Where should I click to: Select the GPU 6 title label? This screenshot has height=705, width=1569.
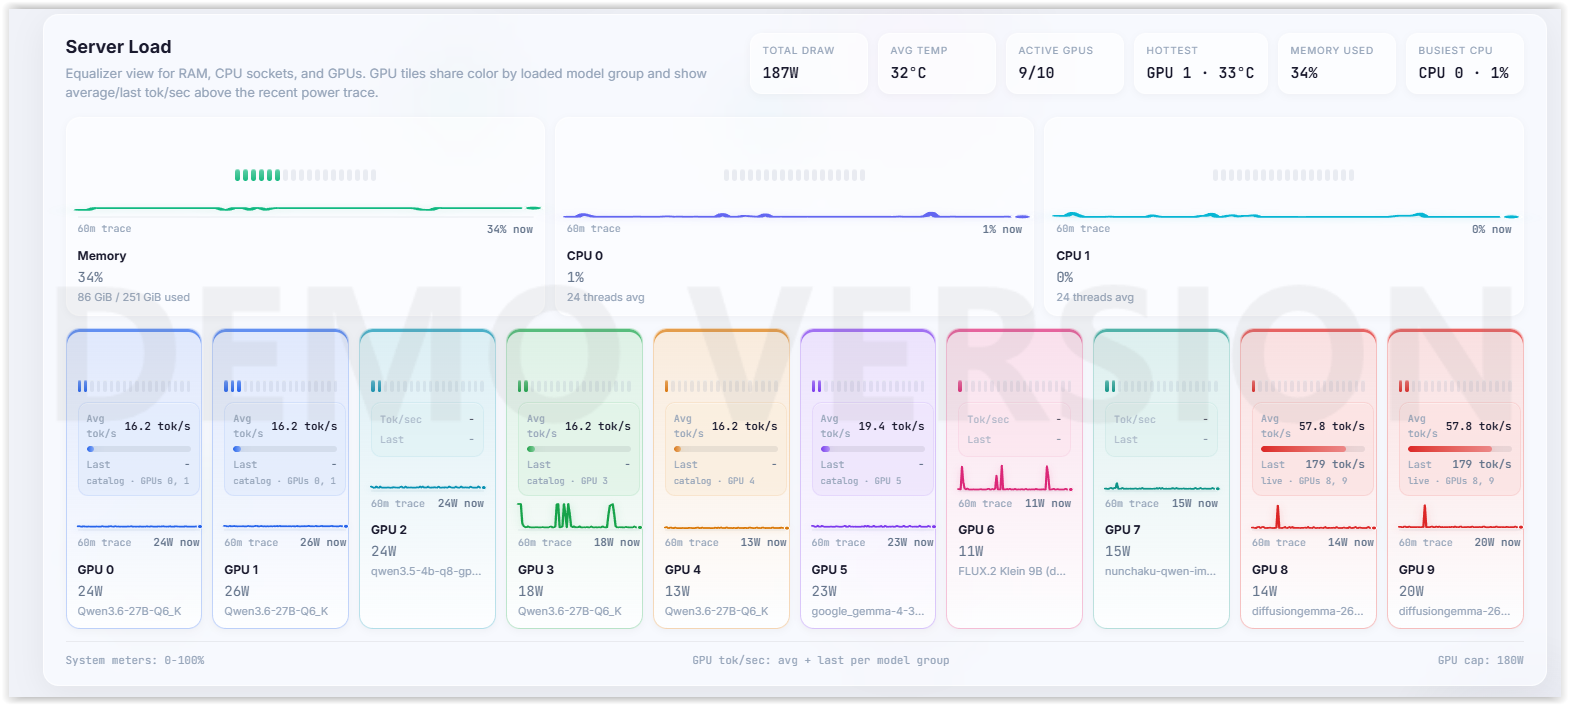pos(976,530)
